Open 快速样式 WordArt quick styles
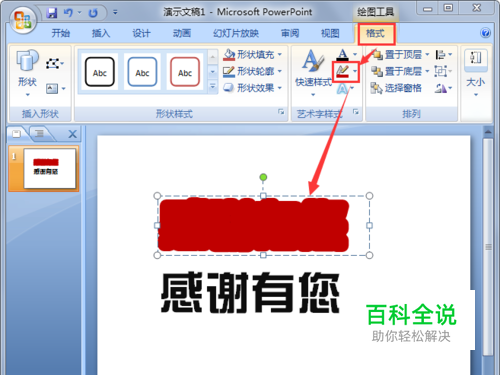500x375 pixels. (313, 73)
